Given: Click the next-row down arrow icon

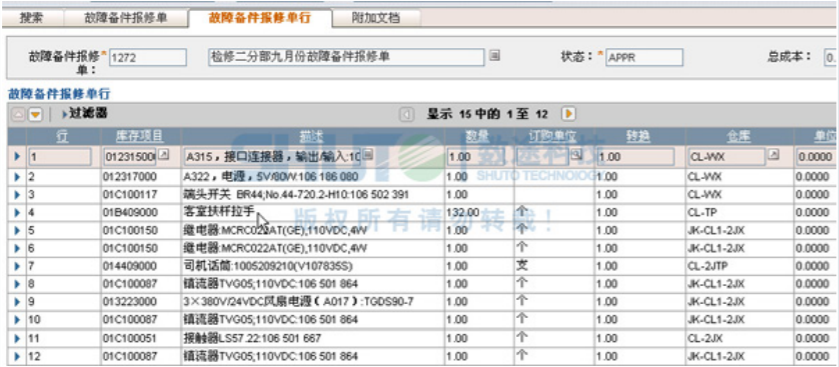Looking at the screenshot, I should click(x=35, y=114).
